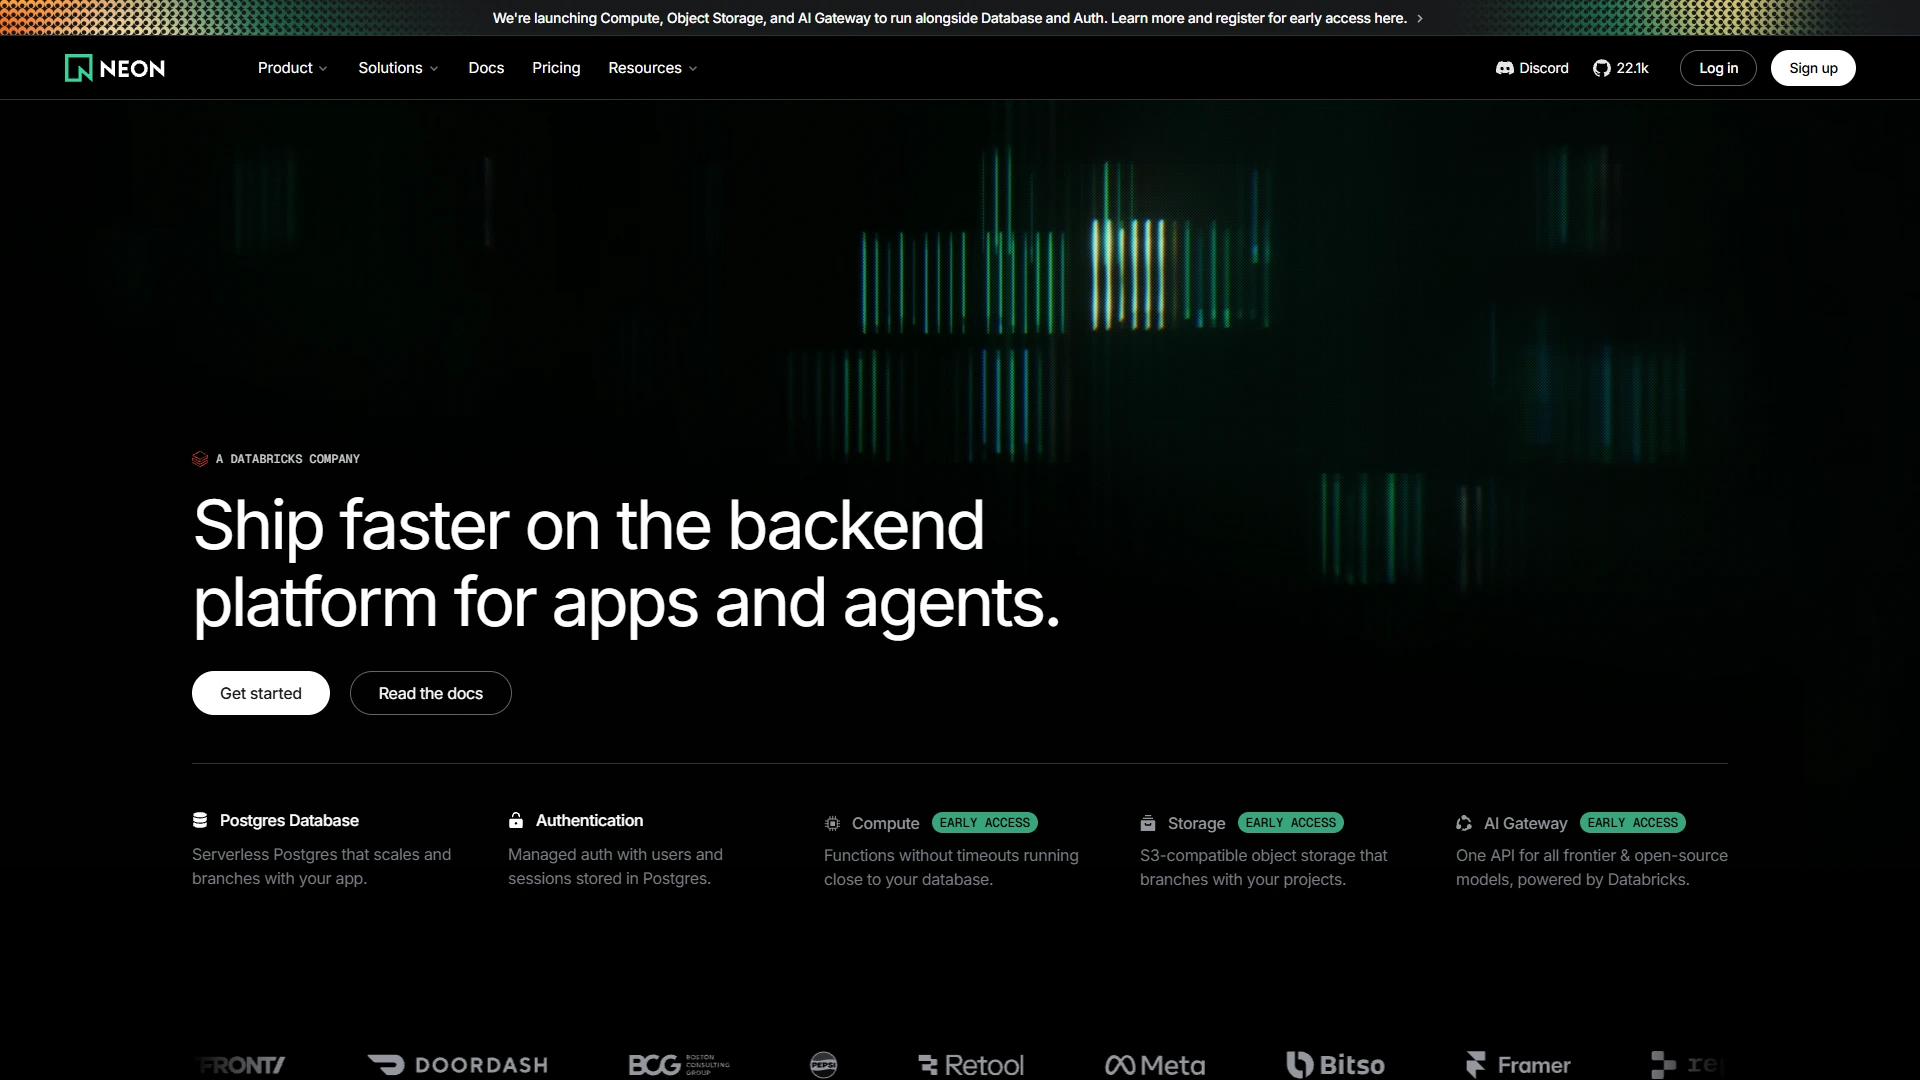Click Storage's EARLY ACCESS badge
This screenshot has height=1080, width=1920.
tap(1291, 823)
